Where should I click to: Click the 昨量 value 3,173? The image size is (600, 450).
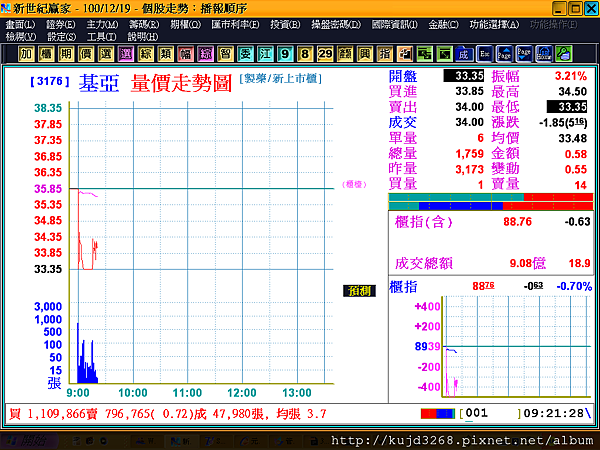(x=470, y=169)
